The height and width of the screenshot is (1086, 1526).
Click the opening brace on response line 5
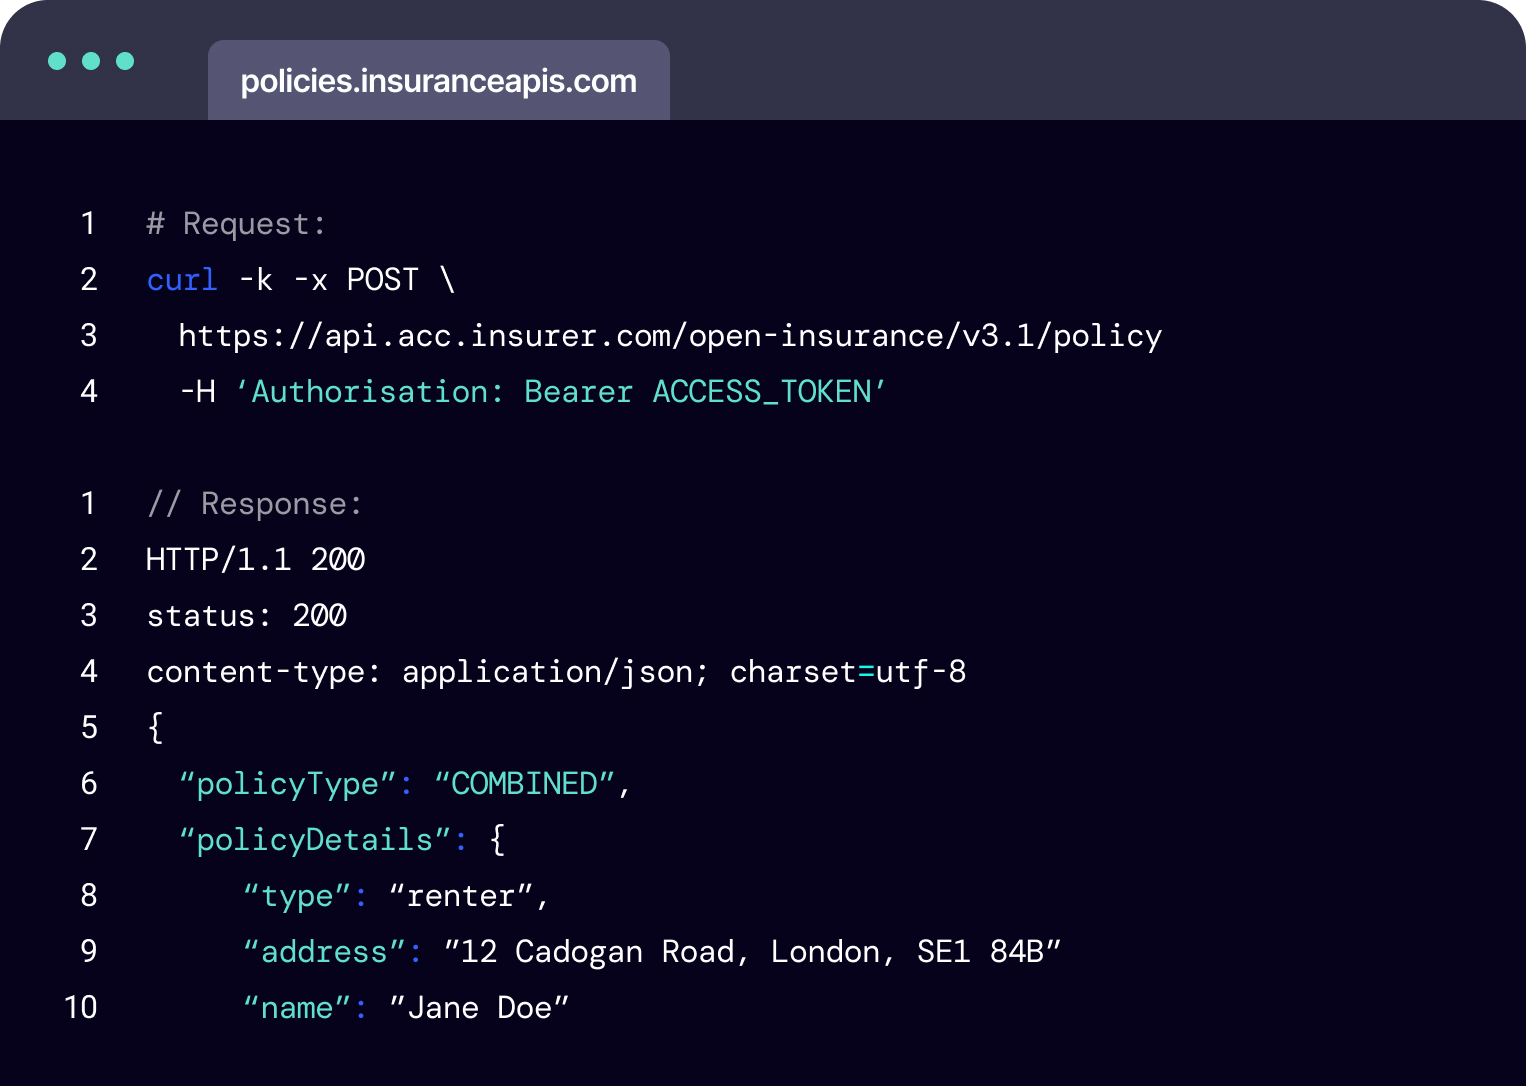click(x=155, y=728)
